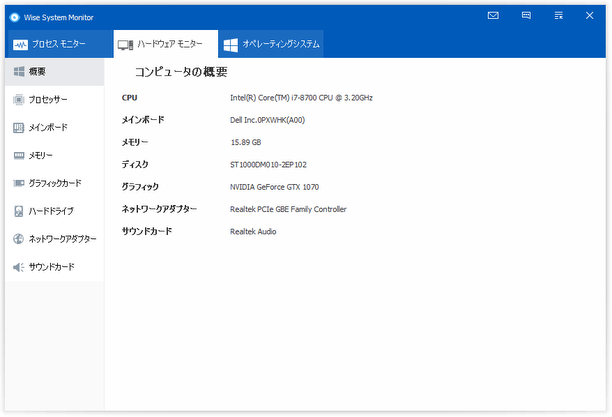Click the CPU label in overview

coord(130,98)
